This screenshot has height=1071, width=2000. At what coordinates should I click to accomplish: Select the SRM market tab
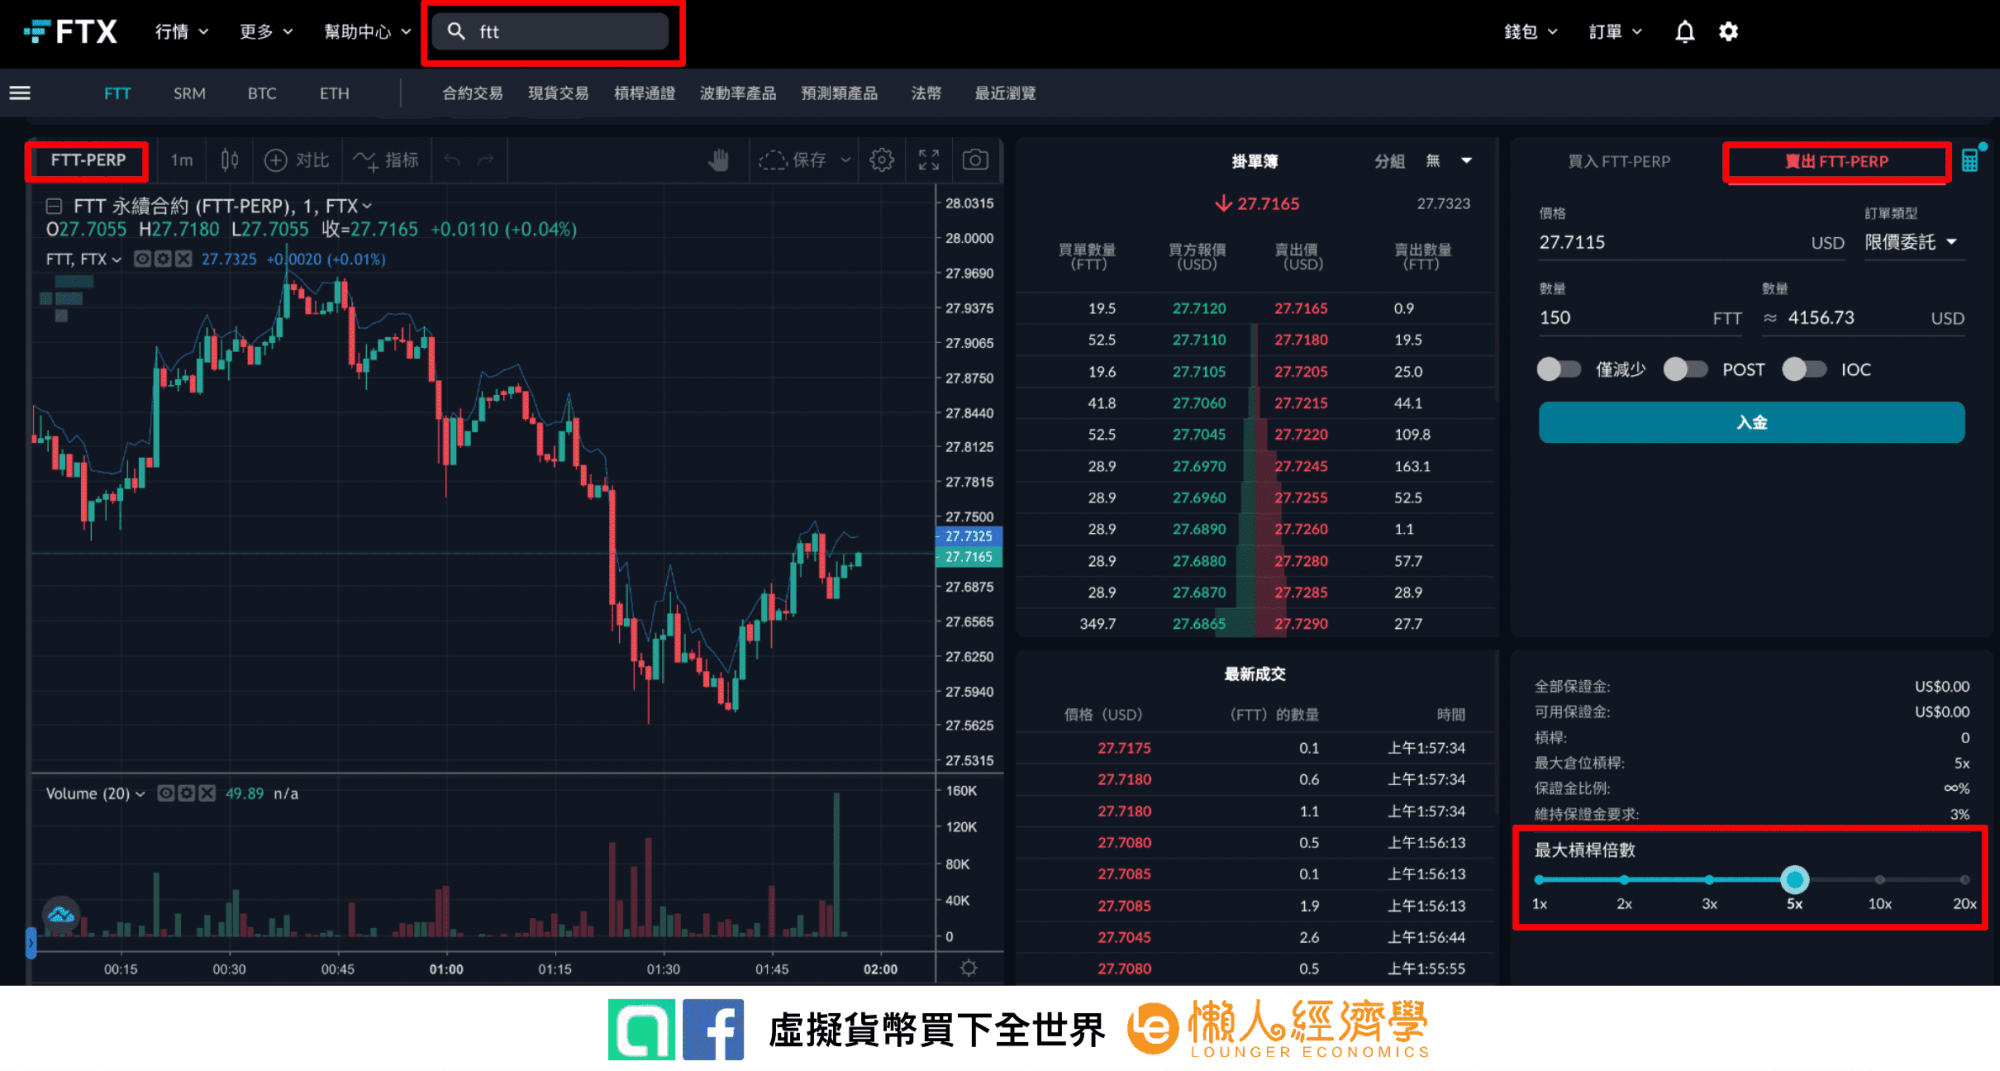[x=189, y=93]
